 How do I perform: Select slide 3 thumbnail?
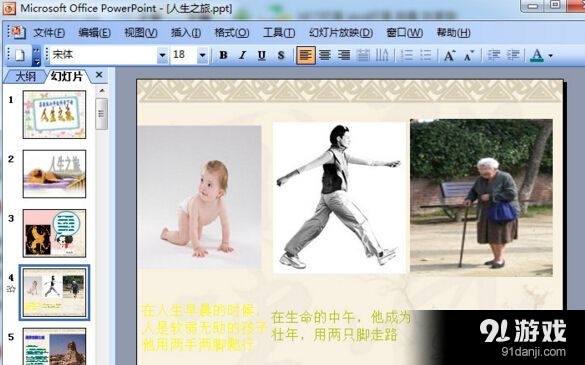pyautogui.click(x=54, y=233)
